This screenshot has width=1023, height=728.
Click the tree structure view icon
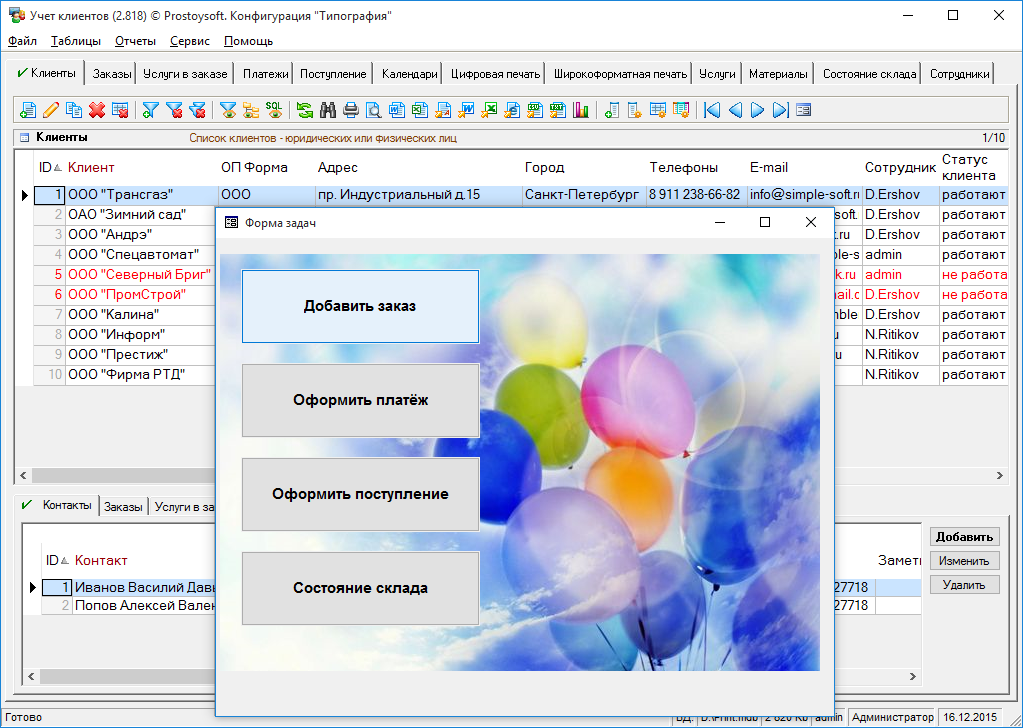coord(251,110)
